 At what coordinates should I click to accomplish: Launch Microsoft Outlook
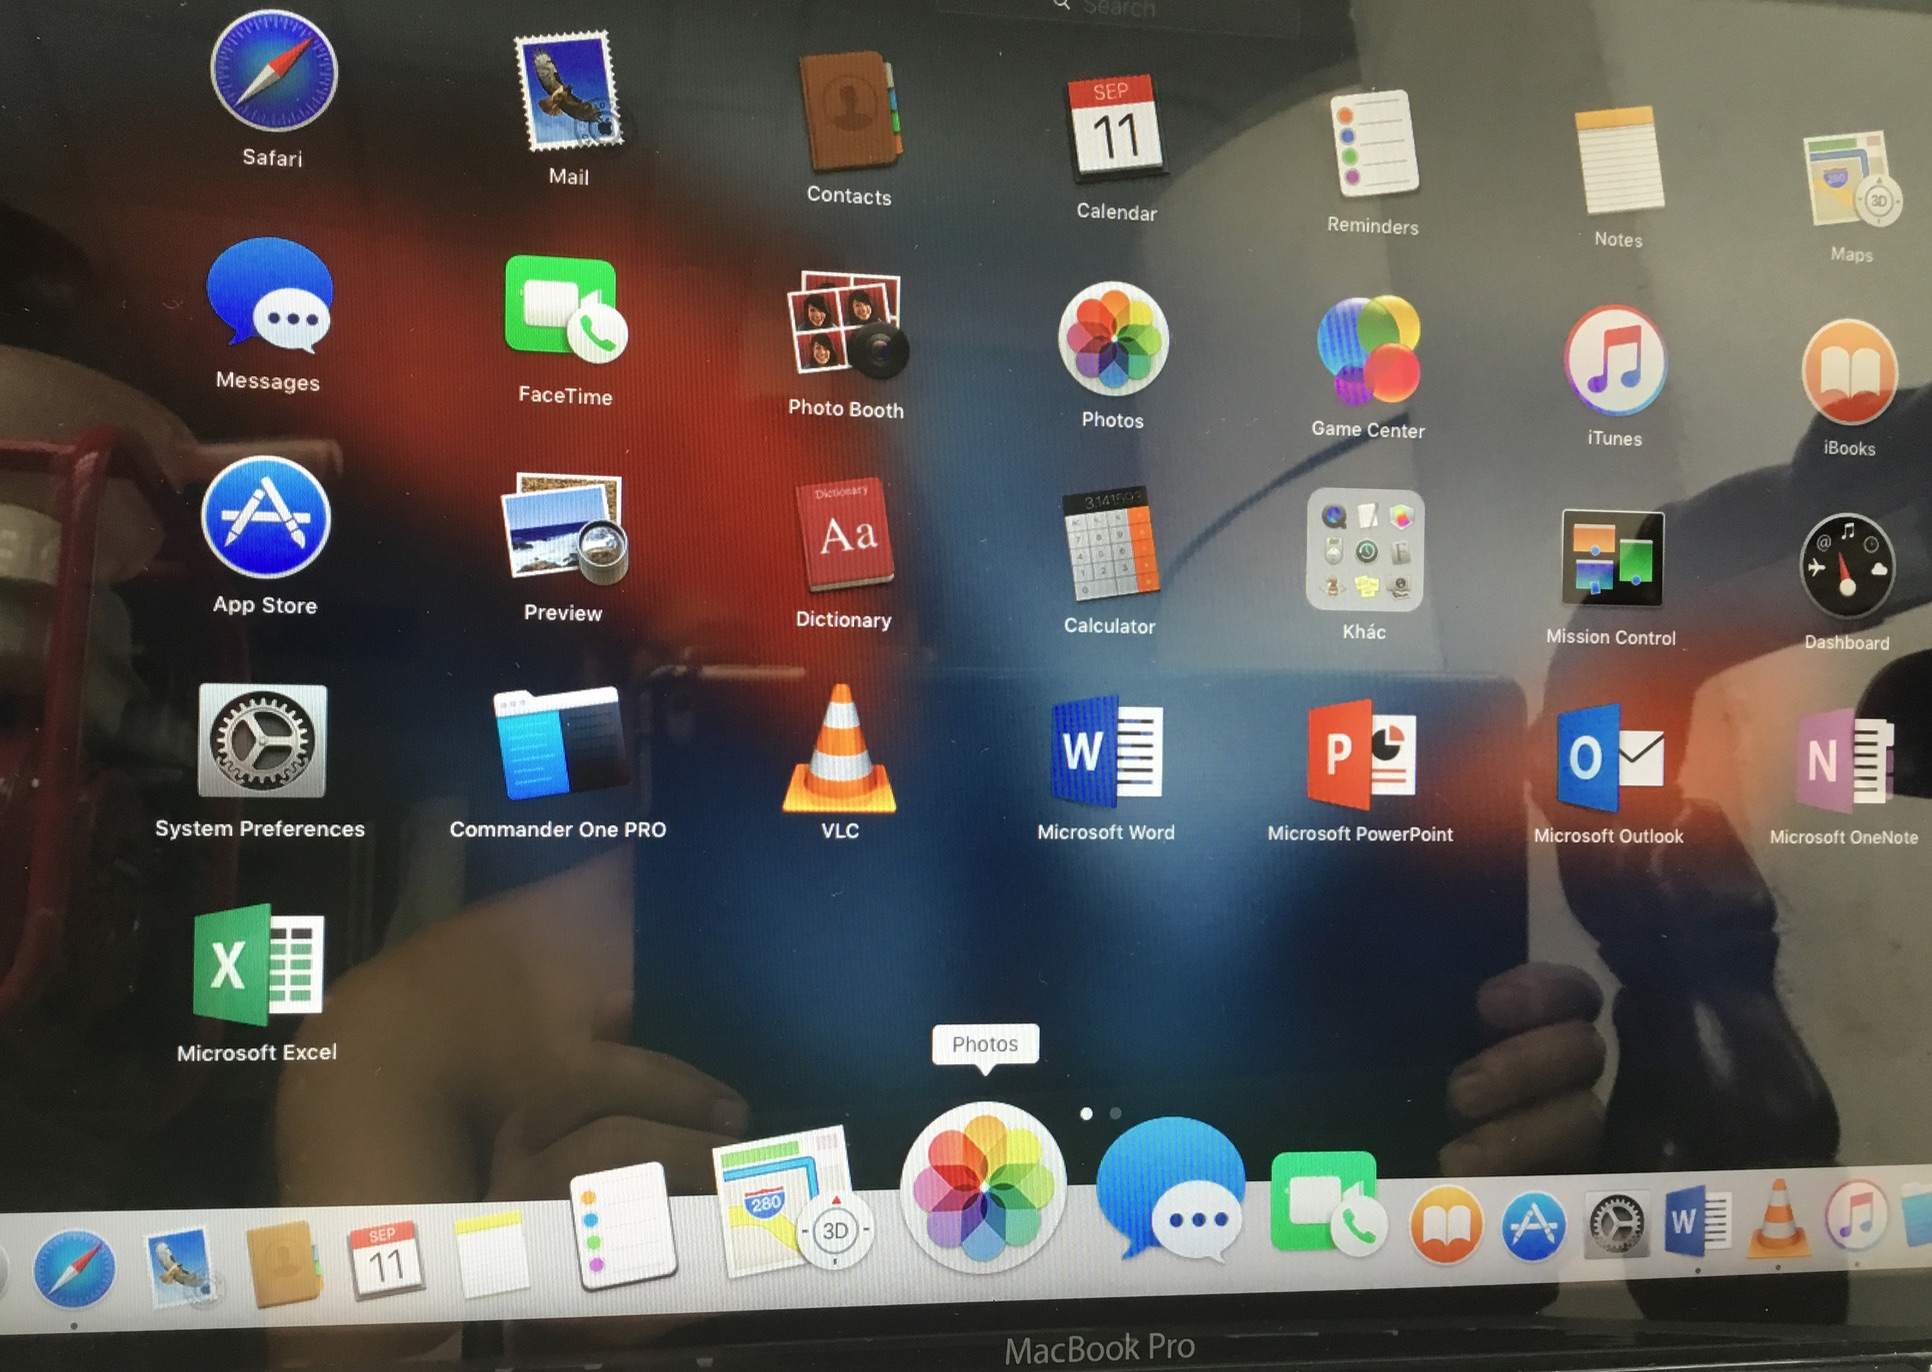1609,760
